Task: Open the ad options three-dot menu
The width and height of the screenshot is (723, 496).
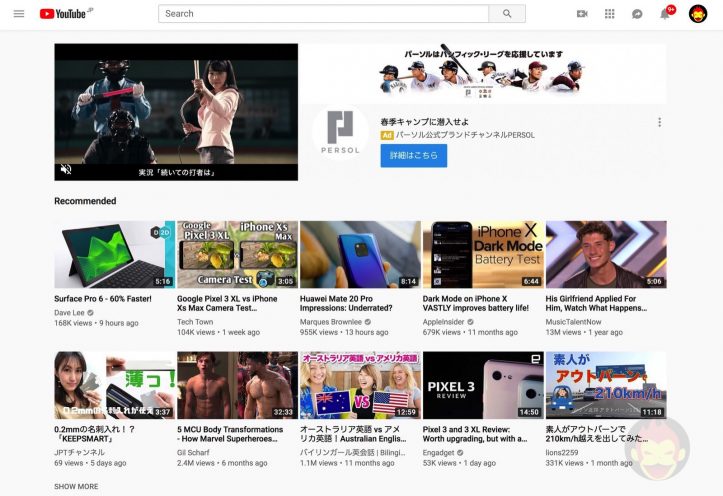Action: pos(659,122)
